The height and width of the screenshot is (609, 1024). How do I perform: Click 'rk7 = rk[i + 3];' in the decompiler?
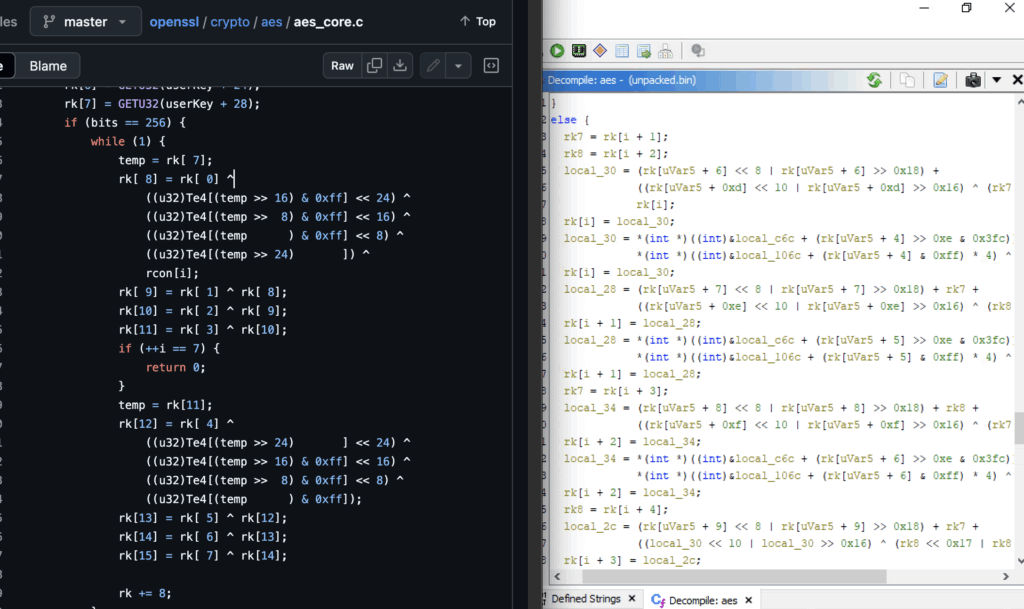616,390
